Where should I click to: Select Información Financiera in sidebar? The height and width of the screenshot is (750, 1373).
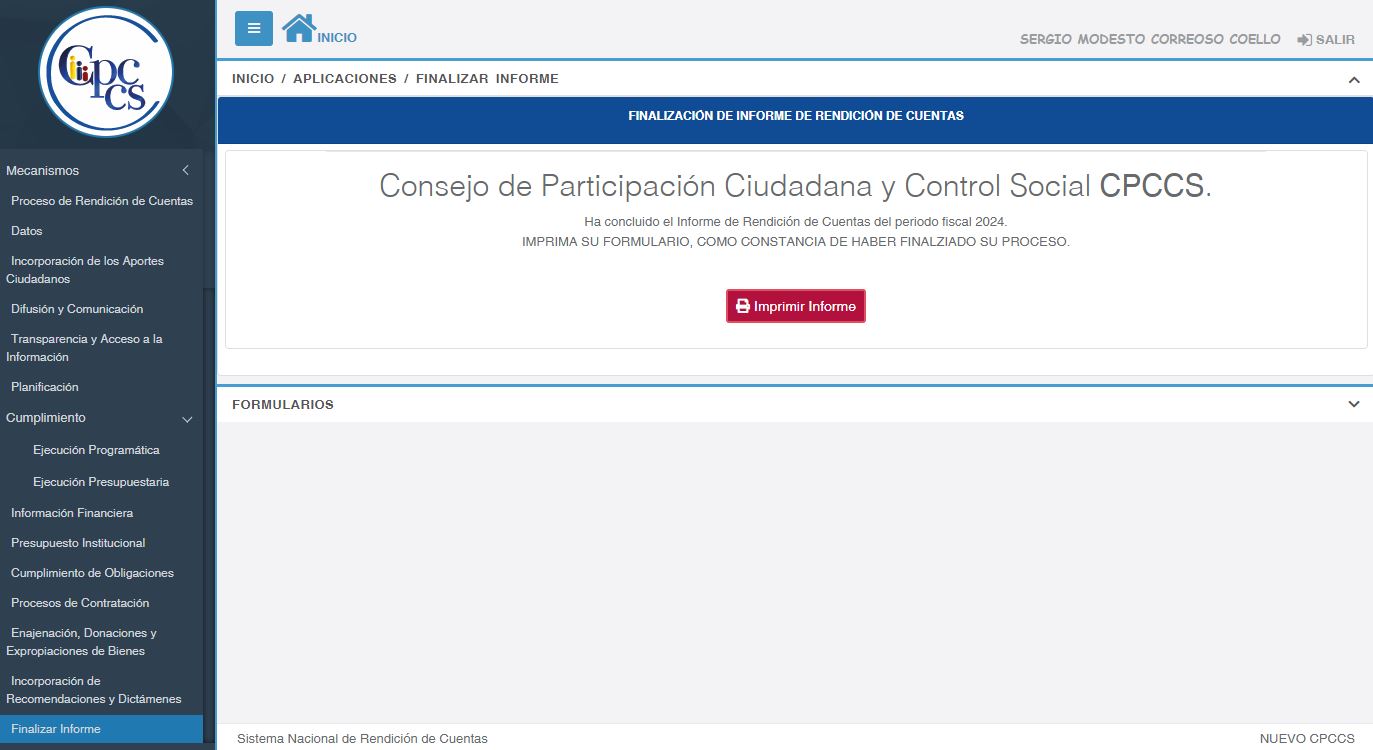click(72, 513)
